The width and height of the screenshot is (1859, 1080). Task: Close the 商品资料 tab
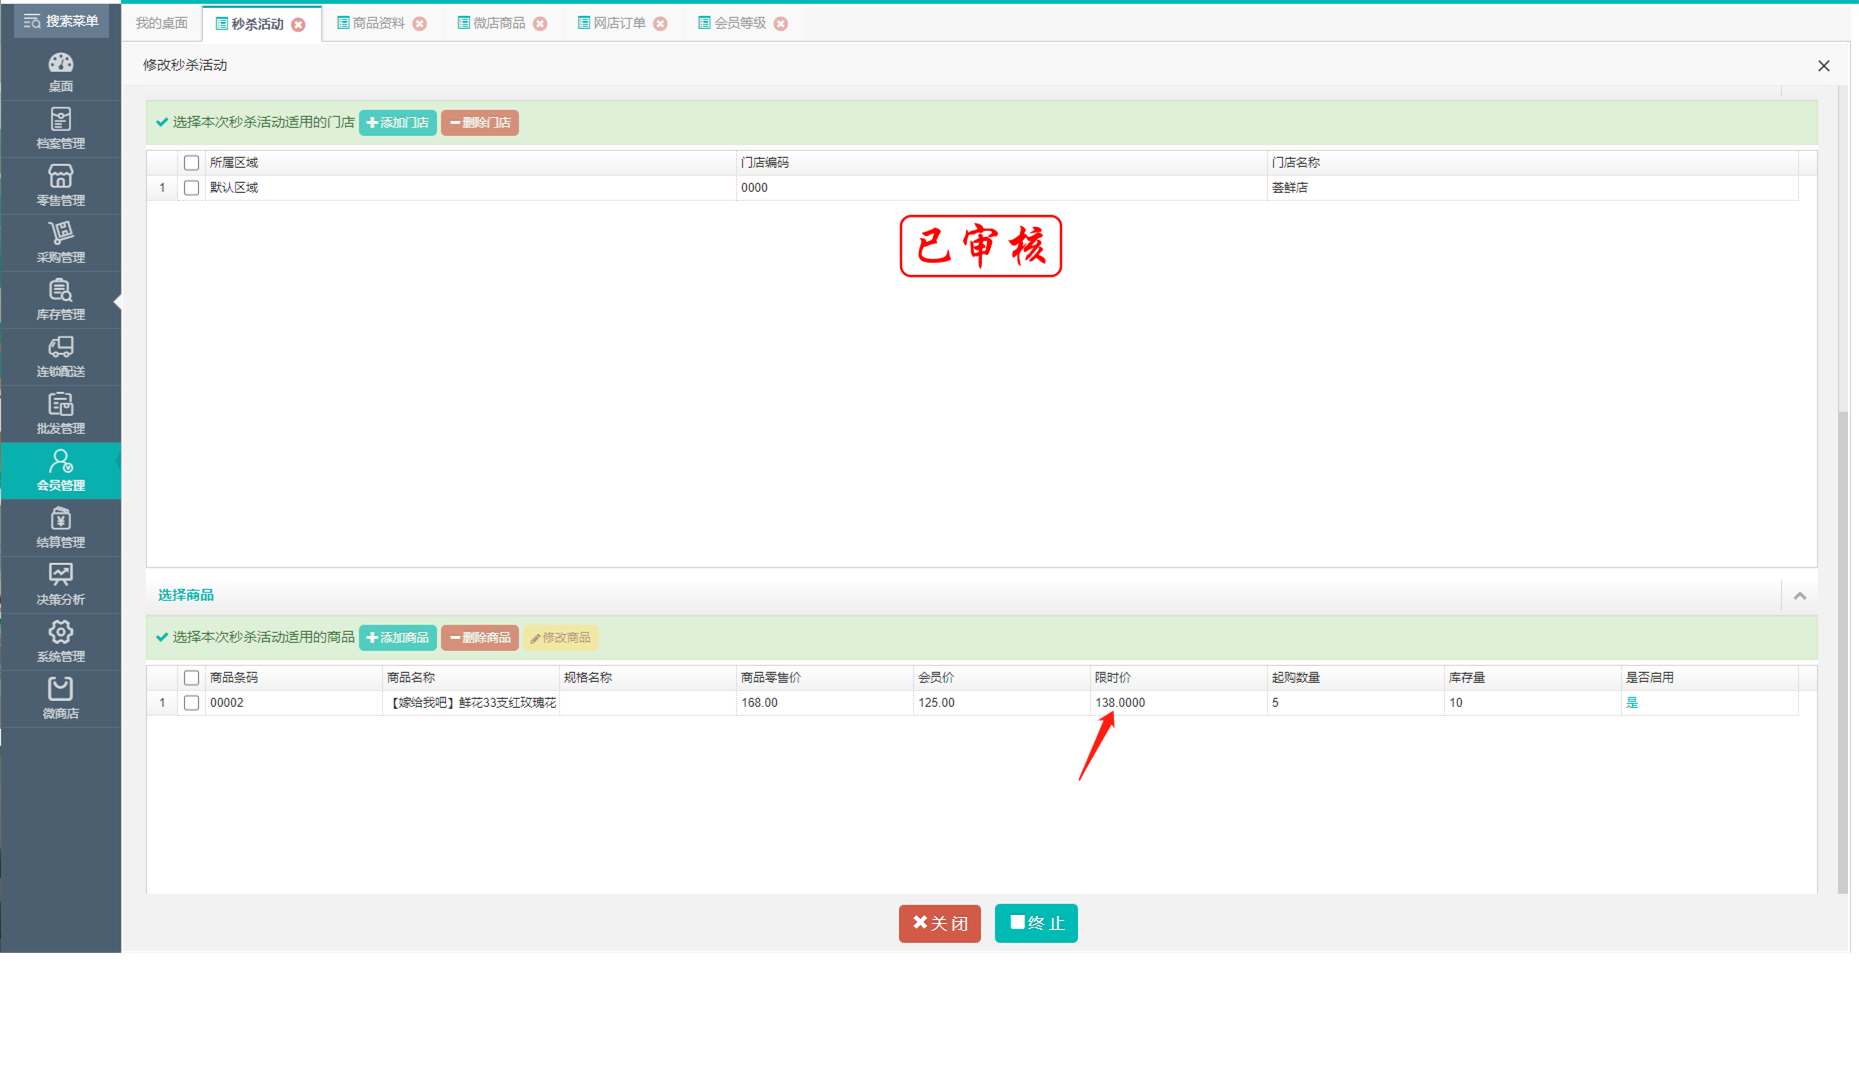420,23
